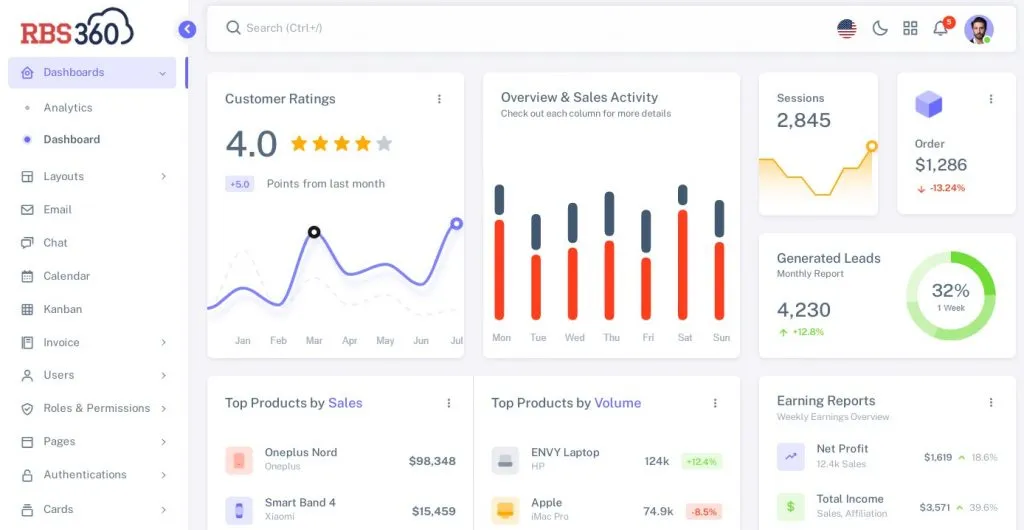
Task: Open the Analytics menu item
Action: [67, 108]
